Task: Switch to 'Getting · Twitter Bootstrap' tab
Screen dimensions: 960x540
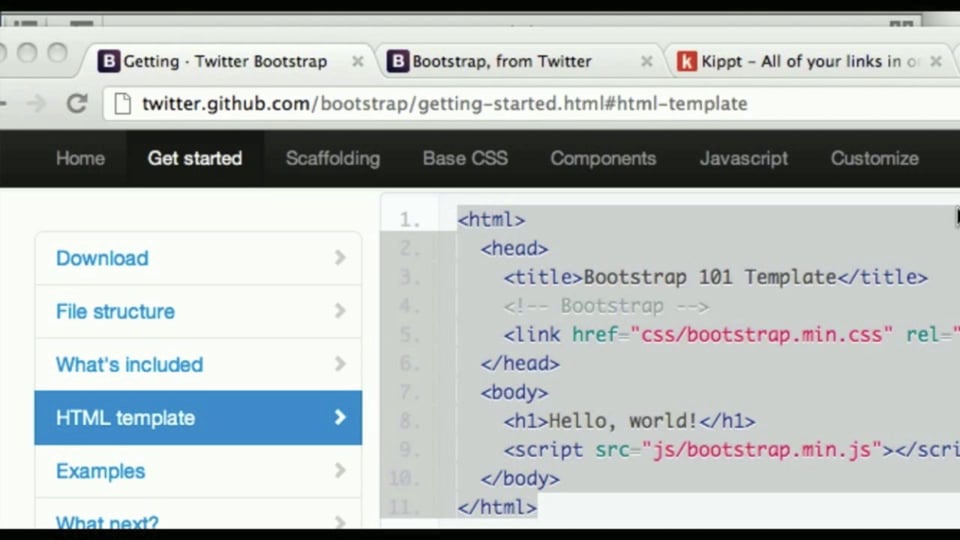Action: (x=227, y=61)
